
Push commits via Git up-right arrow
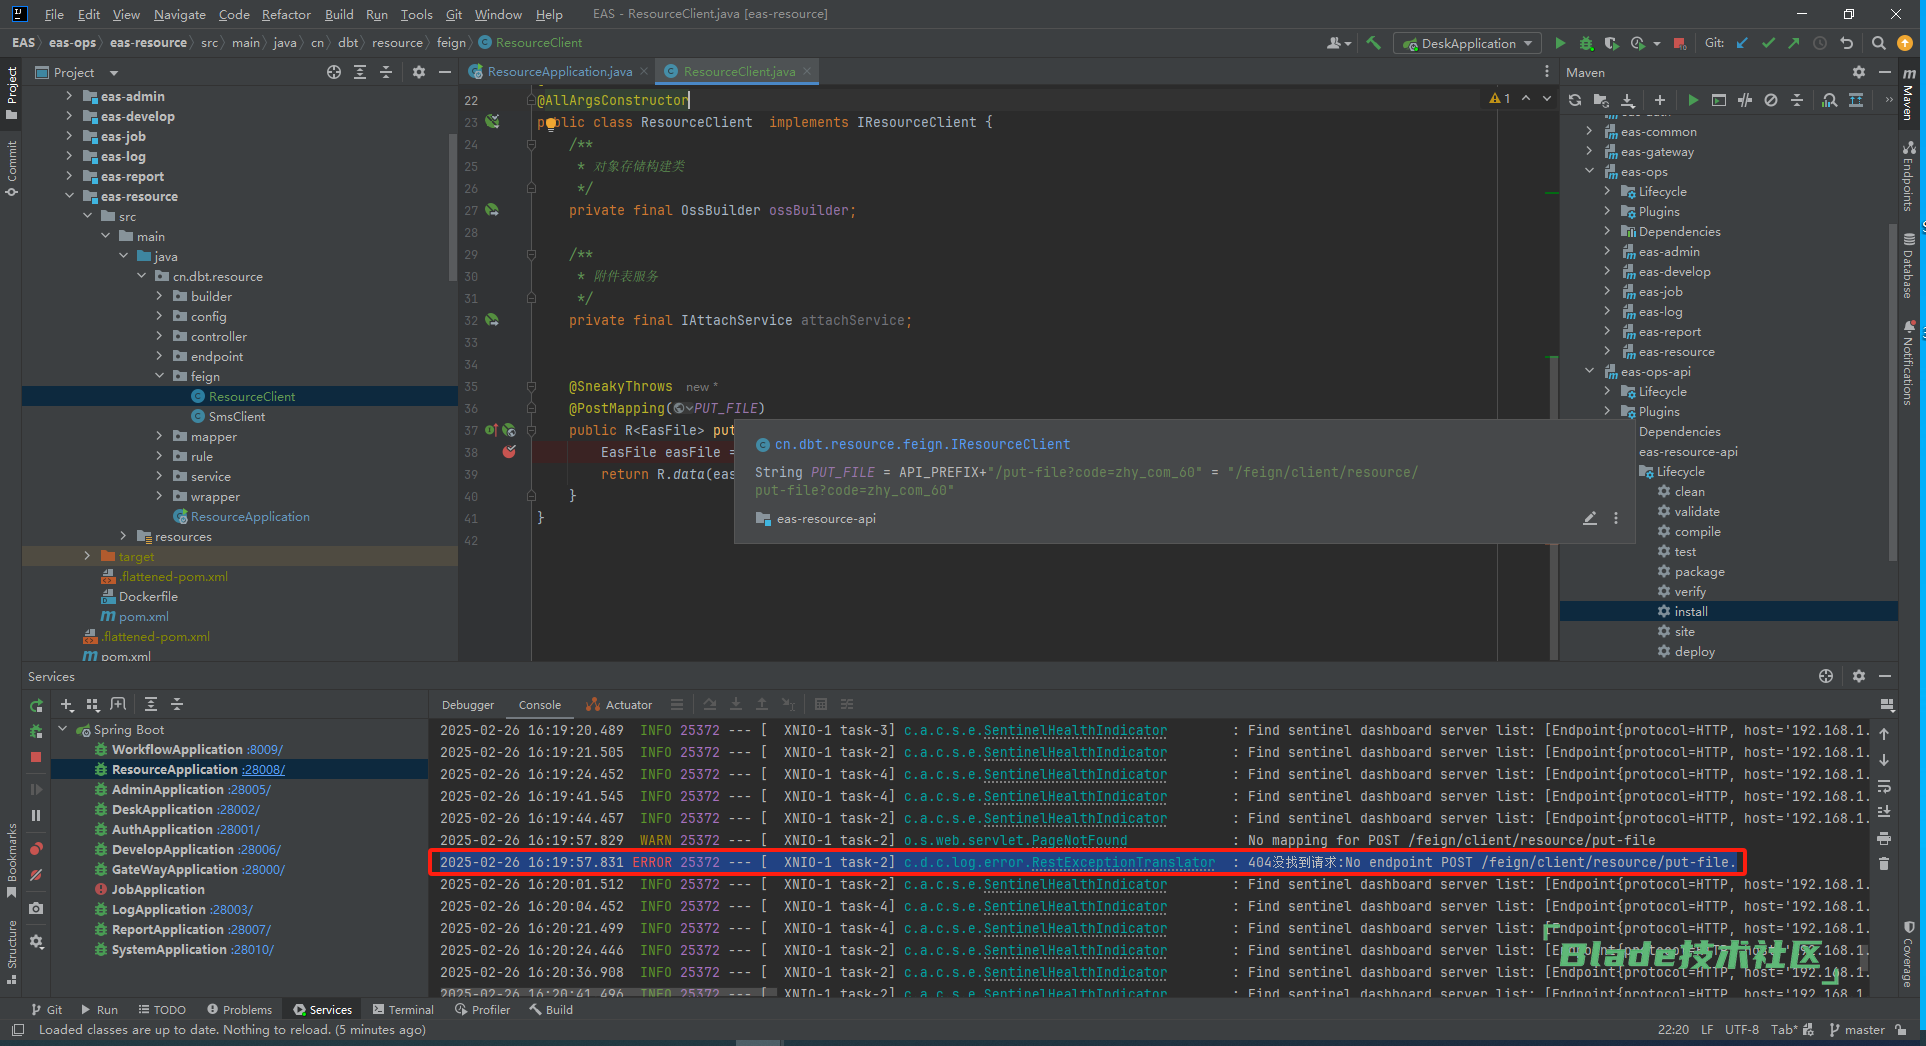1794,43
